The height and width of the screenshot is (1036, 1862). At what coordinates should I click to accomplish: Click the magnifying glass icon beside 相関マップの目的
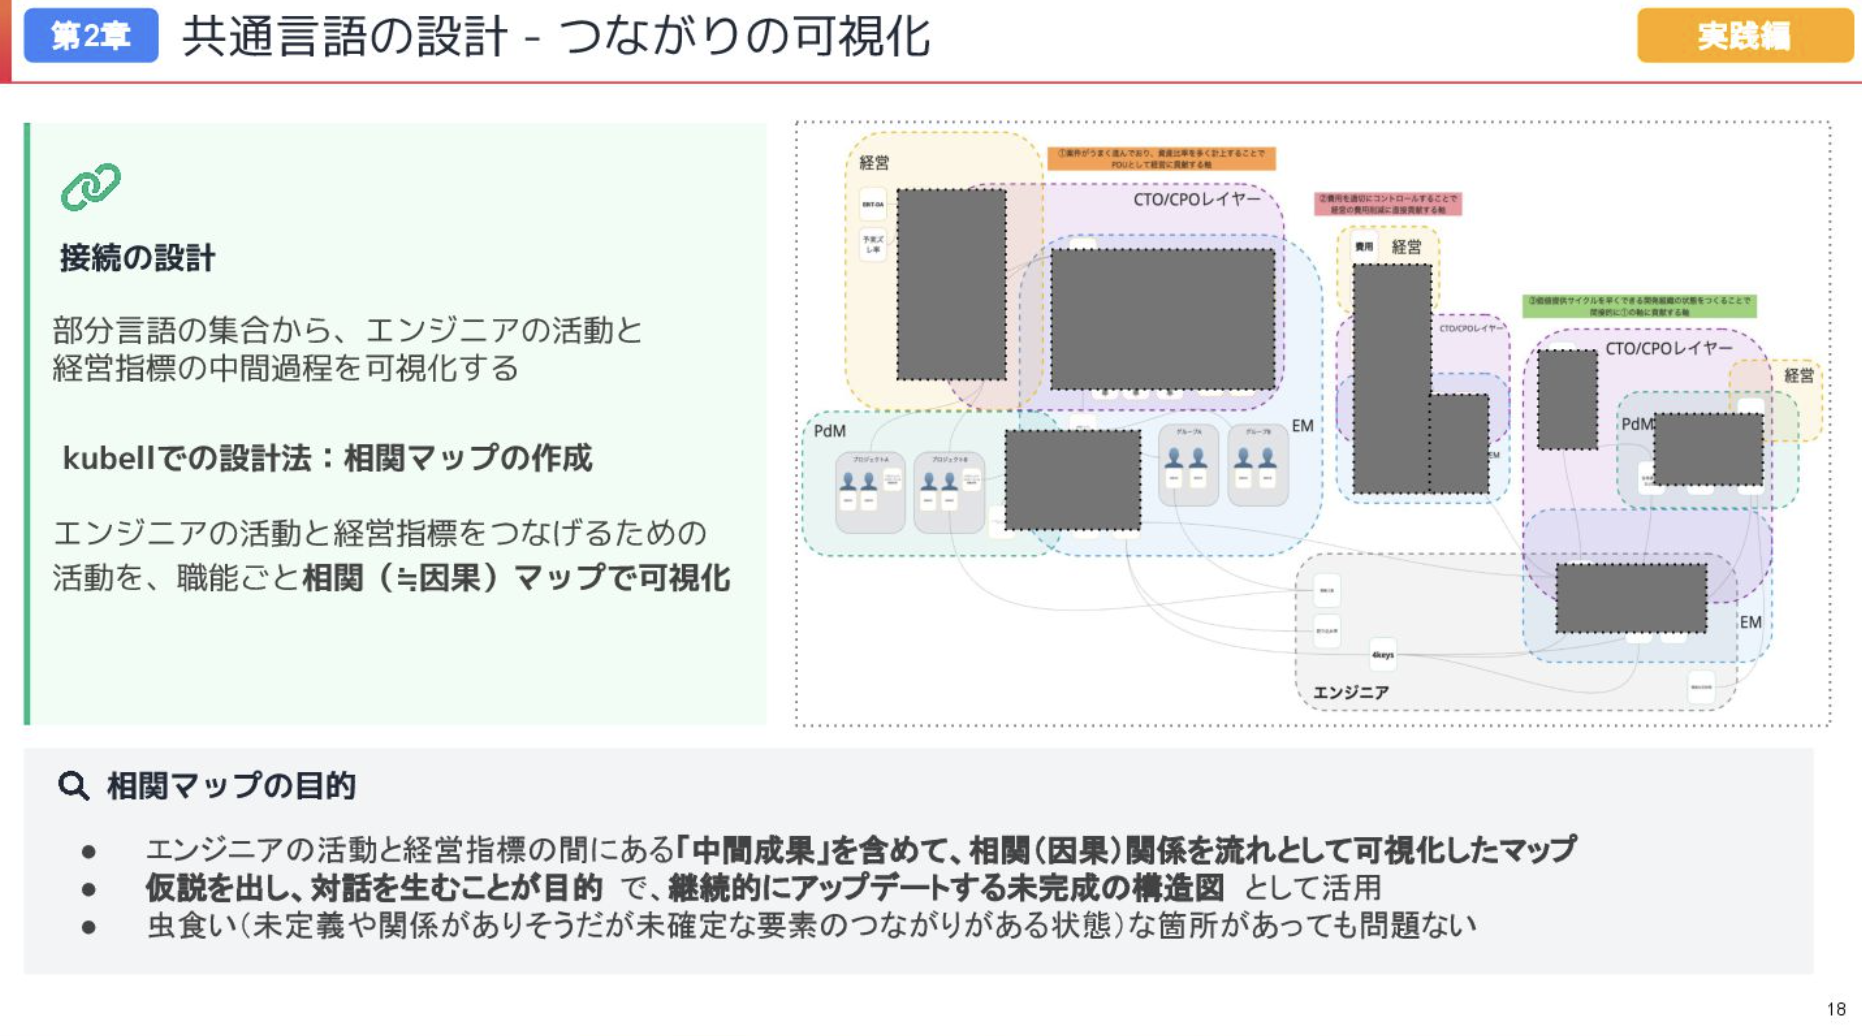point(73,786)
